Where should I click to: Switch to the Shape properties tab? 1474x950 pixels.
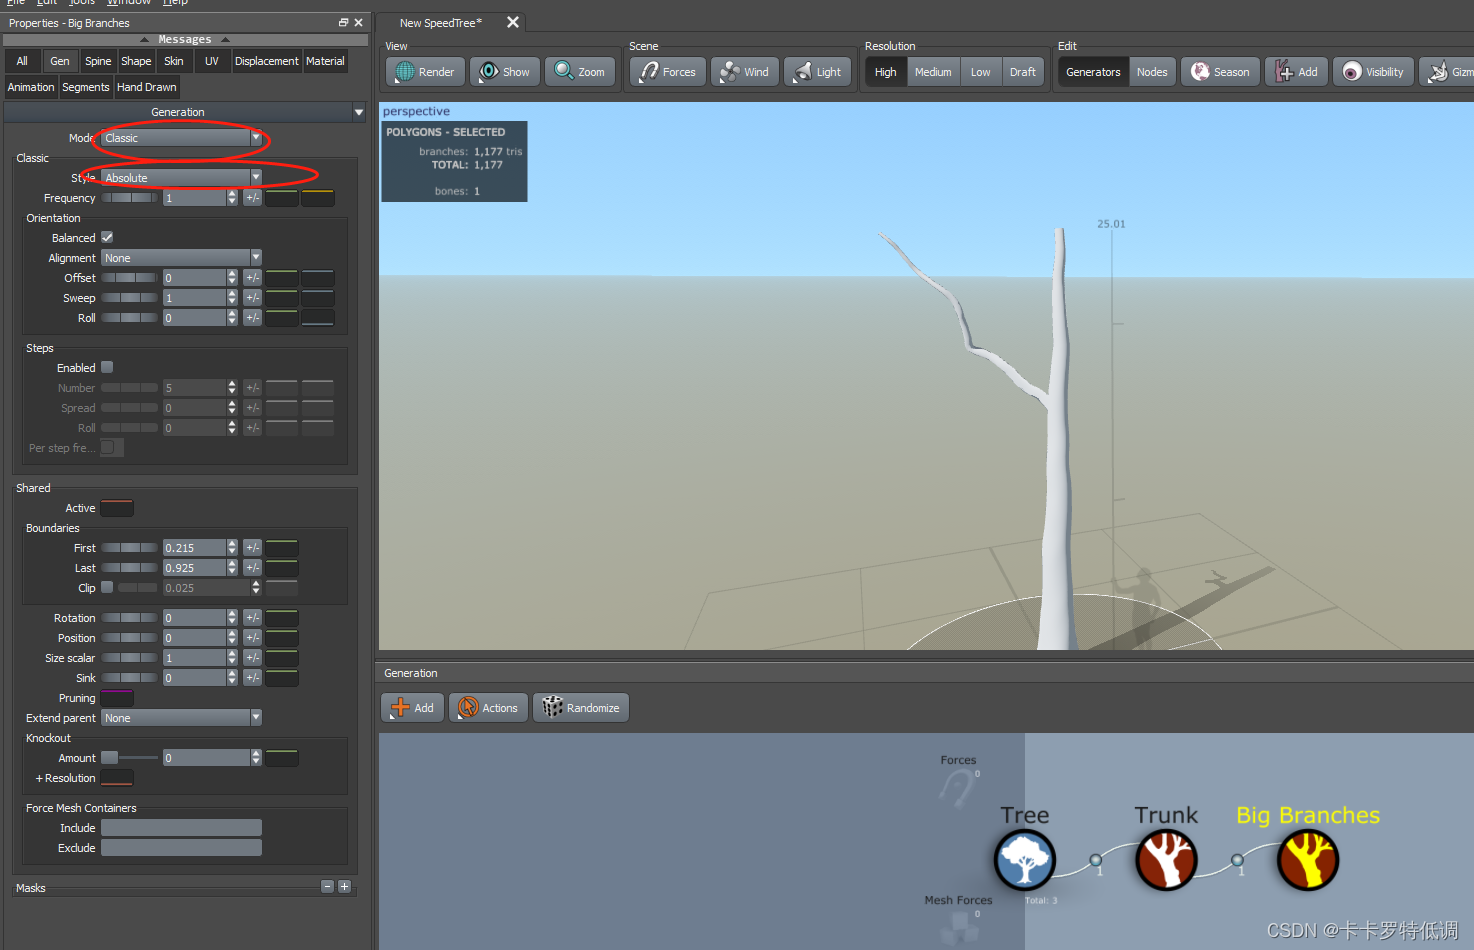coord(136,61)
